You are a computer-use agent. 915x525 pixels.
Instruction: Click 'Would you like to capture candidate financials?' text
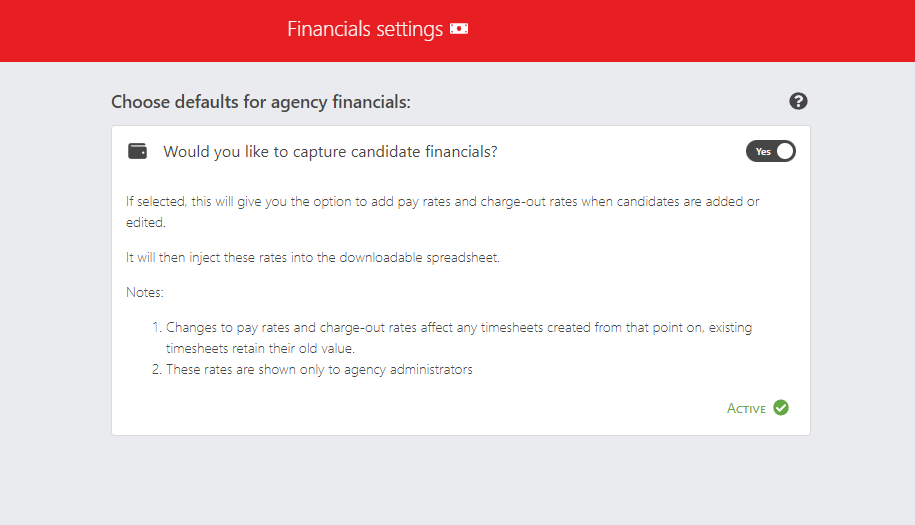tap(330, 152)
